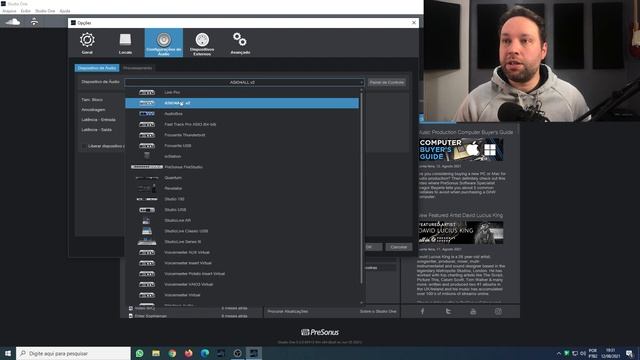The height and width of the screenshot is (360, 640).
Task: Choose the first device above ASIO4ALL
Action: coord(242,92)
